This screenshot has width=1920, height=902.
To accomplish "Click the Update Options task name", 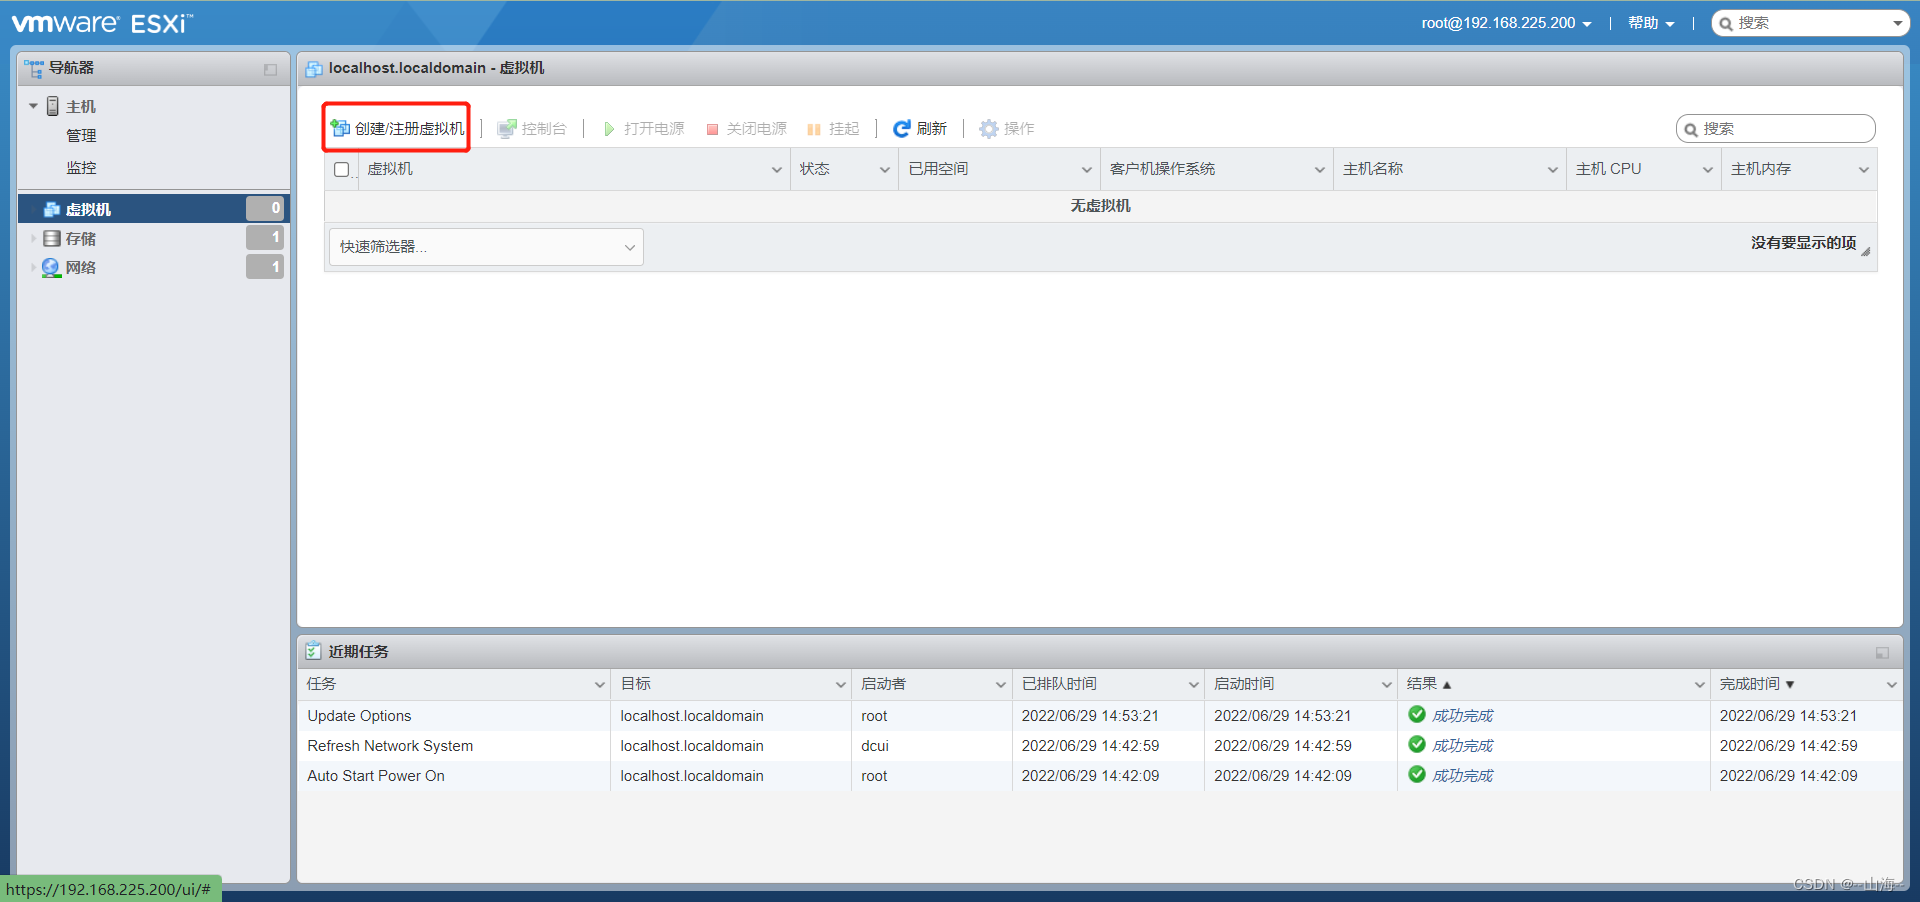I will coord(359,716).
